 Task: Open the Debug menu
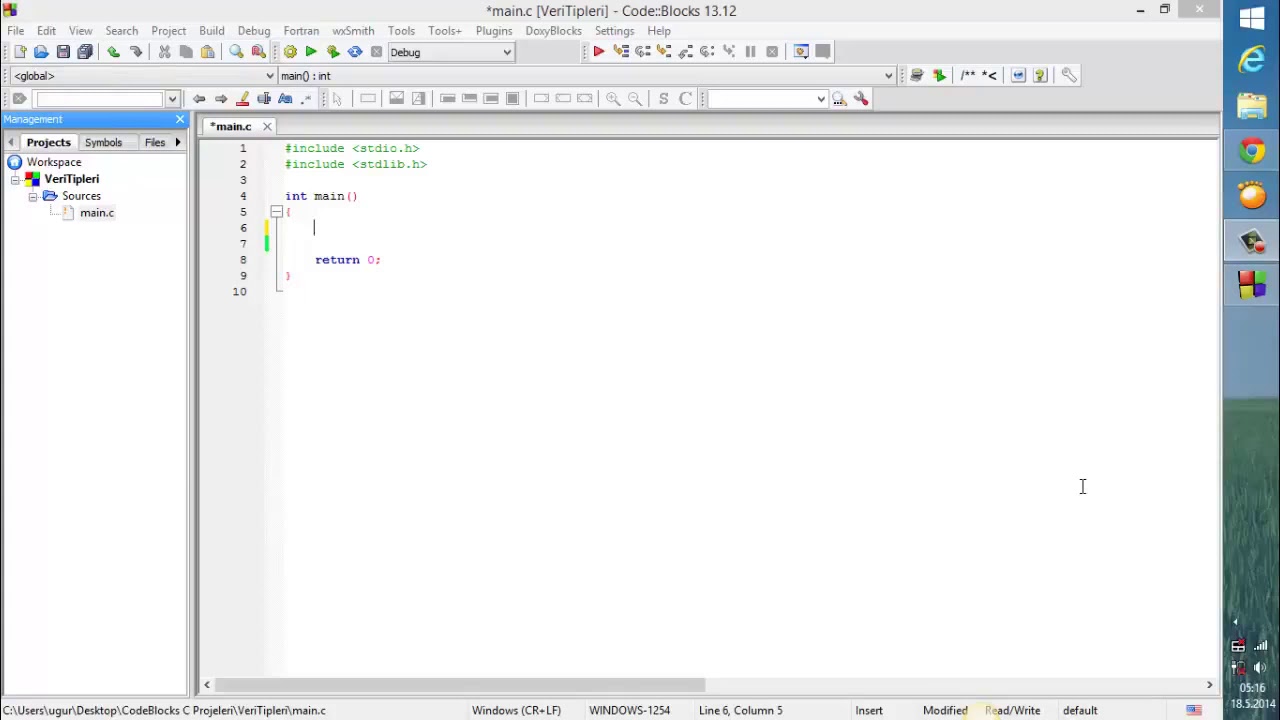(254, 30)
